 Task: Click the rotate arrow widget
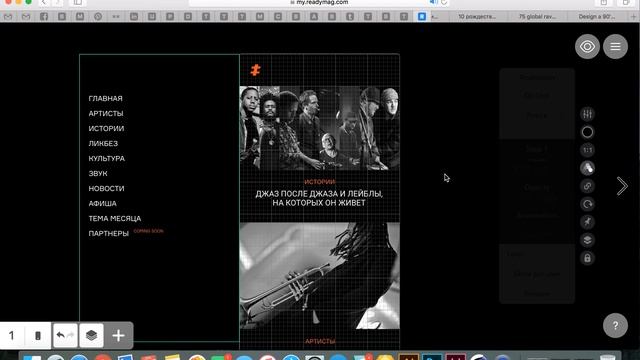tap(587, 204)
